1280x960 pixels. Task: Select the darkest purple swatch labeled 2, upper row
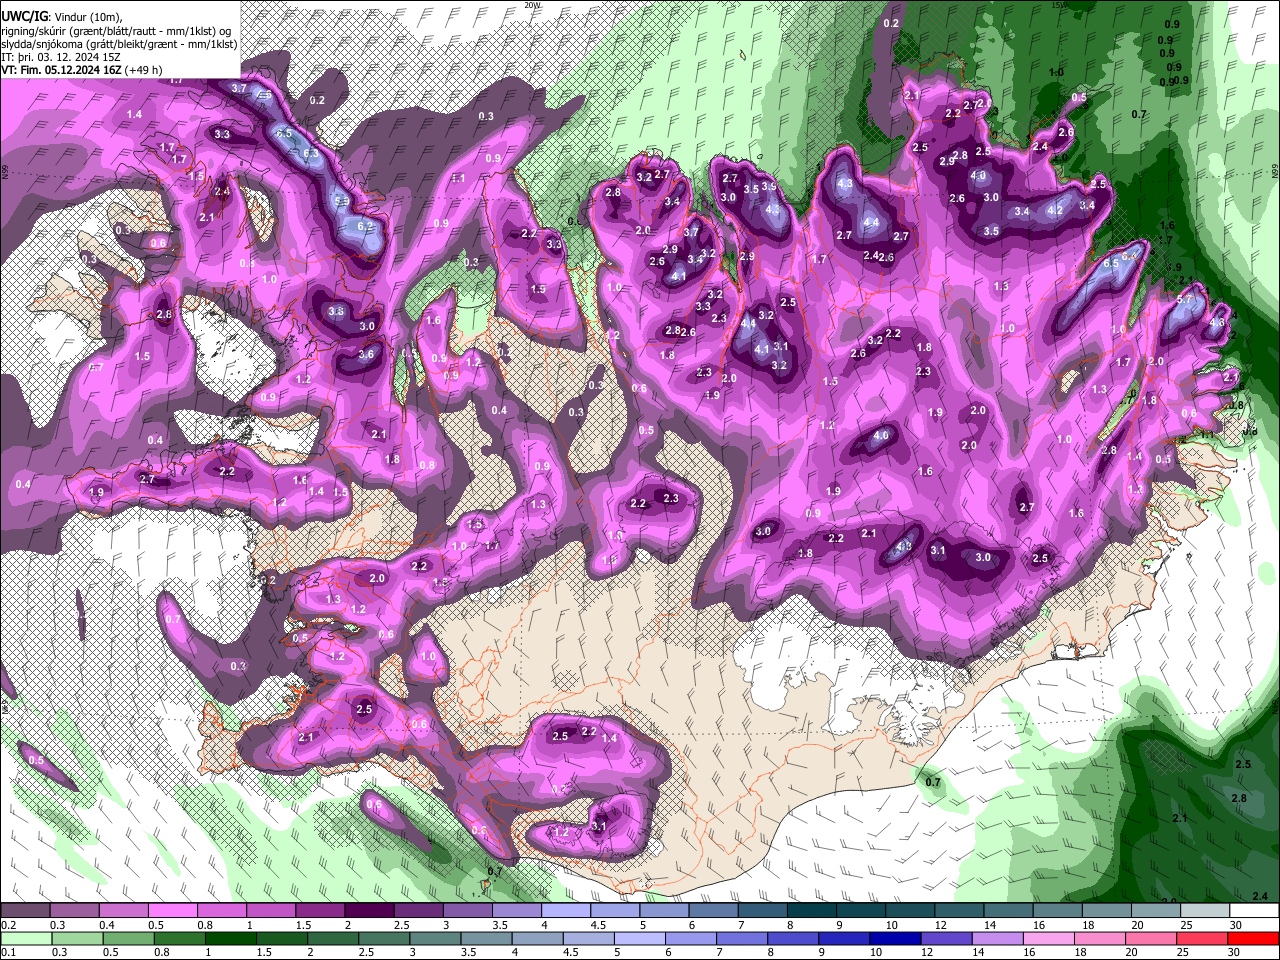(x=369, y=911)
